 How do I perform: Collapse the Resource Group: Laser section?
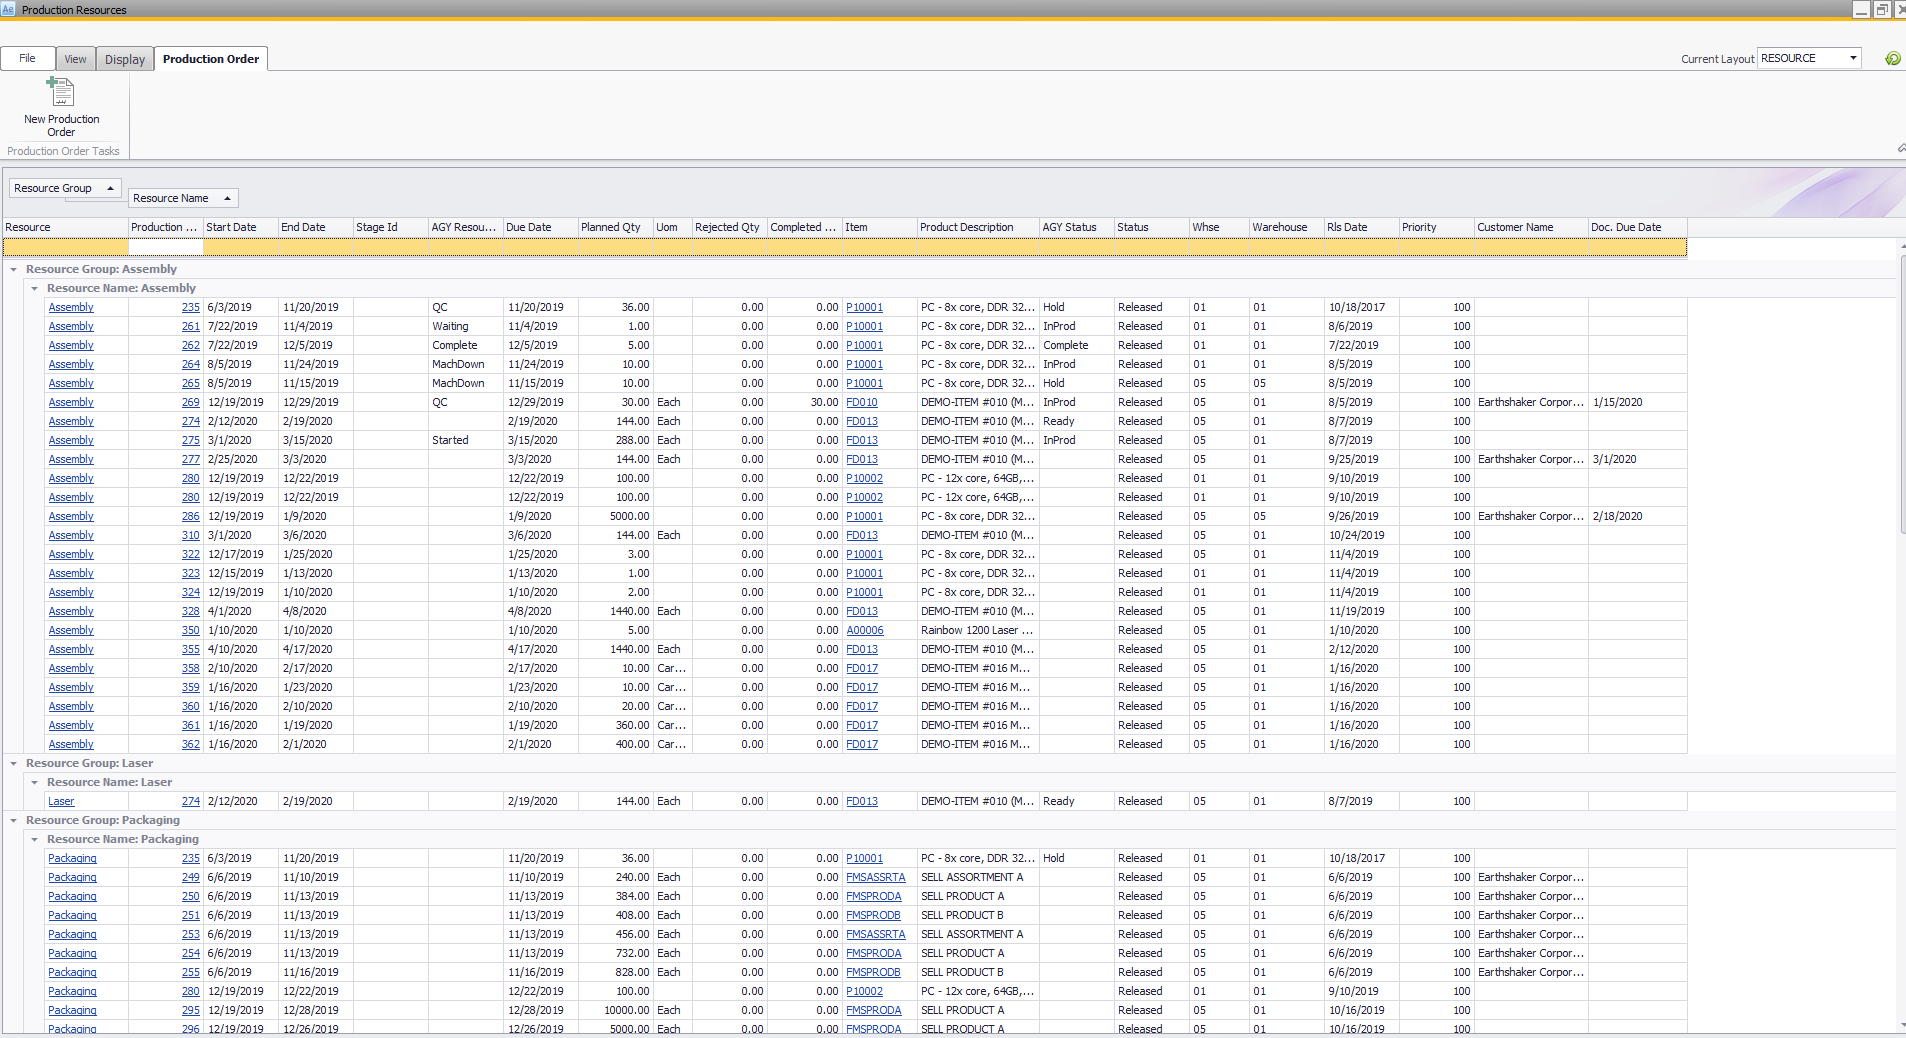(12, 763)
